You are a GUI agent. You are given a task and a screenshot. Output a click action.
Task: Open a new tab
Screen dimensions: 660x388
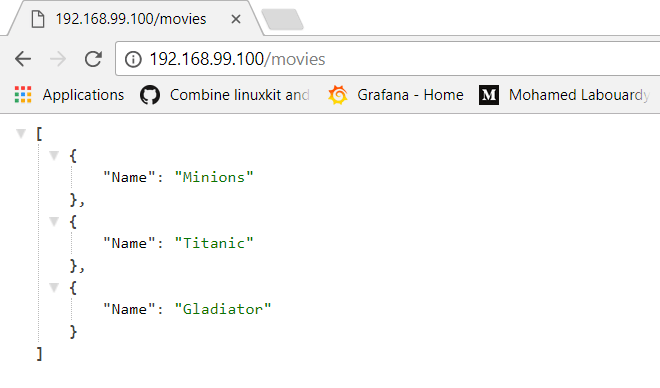282,19
